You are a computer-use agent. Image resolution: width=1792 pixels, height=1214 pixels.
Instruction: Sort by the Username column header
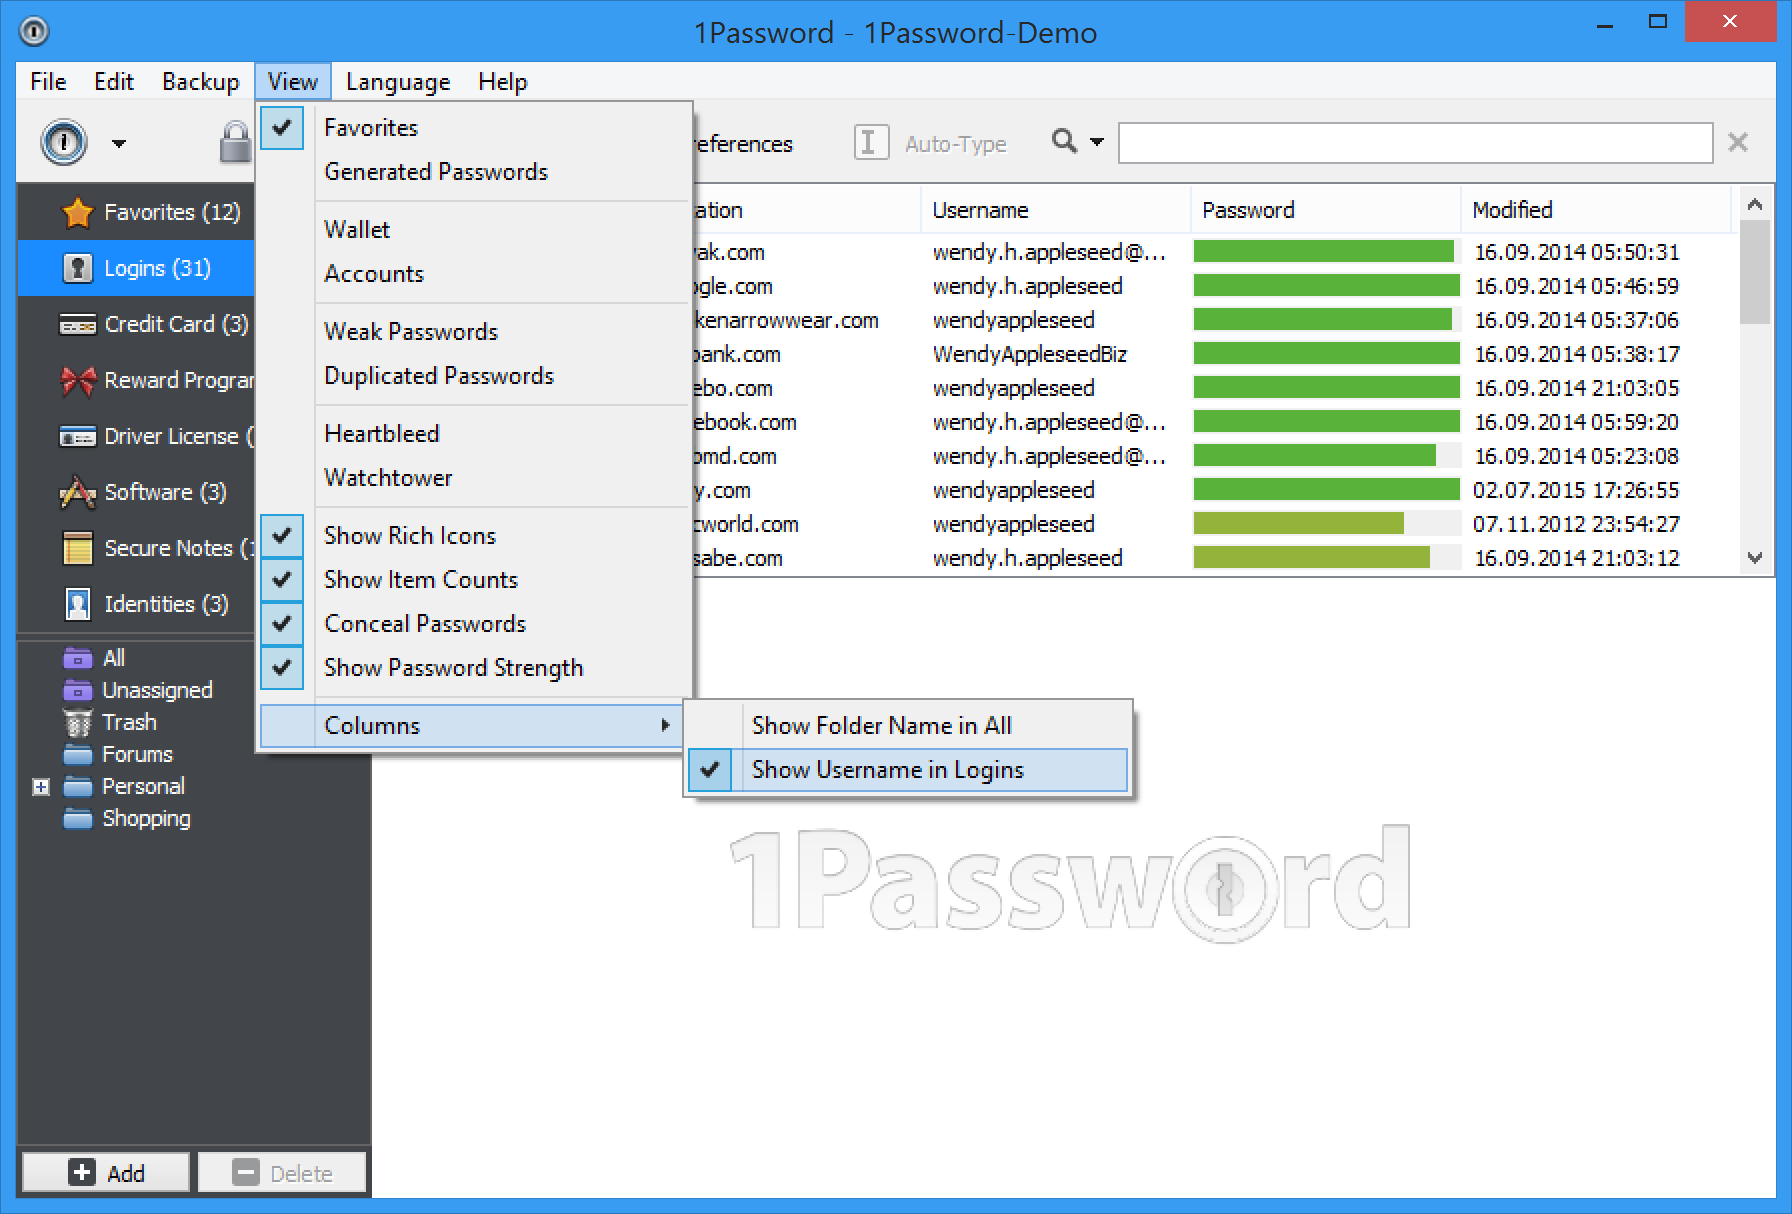pos(1055,210)
